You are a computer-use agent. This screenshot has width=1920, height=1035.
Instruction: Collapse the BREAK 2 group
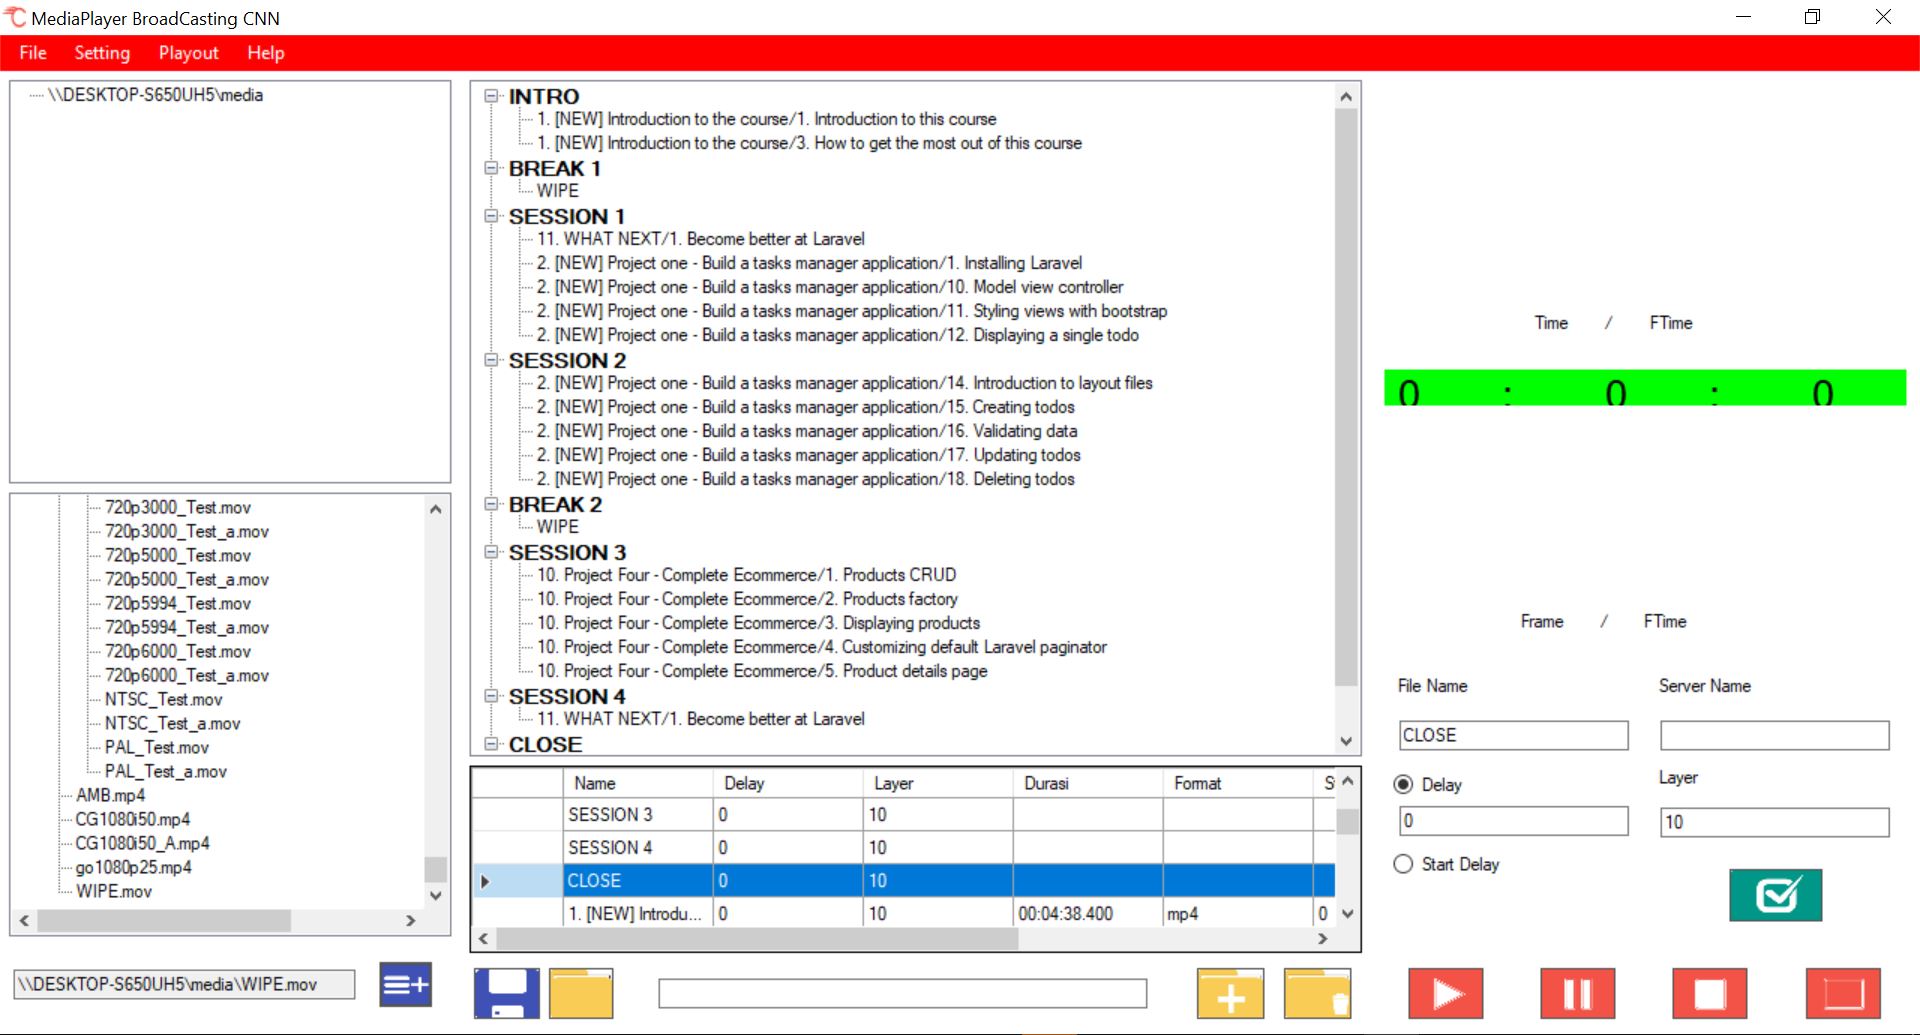coord(490,505)
